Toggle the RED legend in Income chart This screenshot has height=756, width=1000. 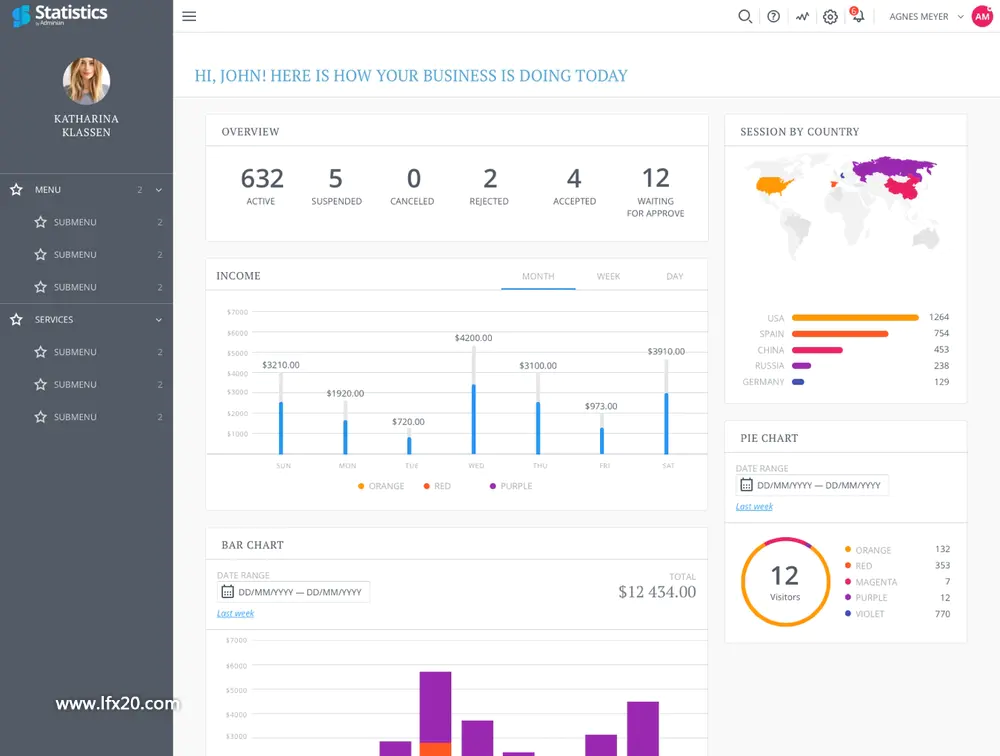[437, 486]
